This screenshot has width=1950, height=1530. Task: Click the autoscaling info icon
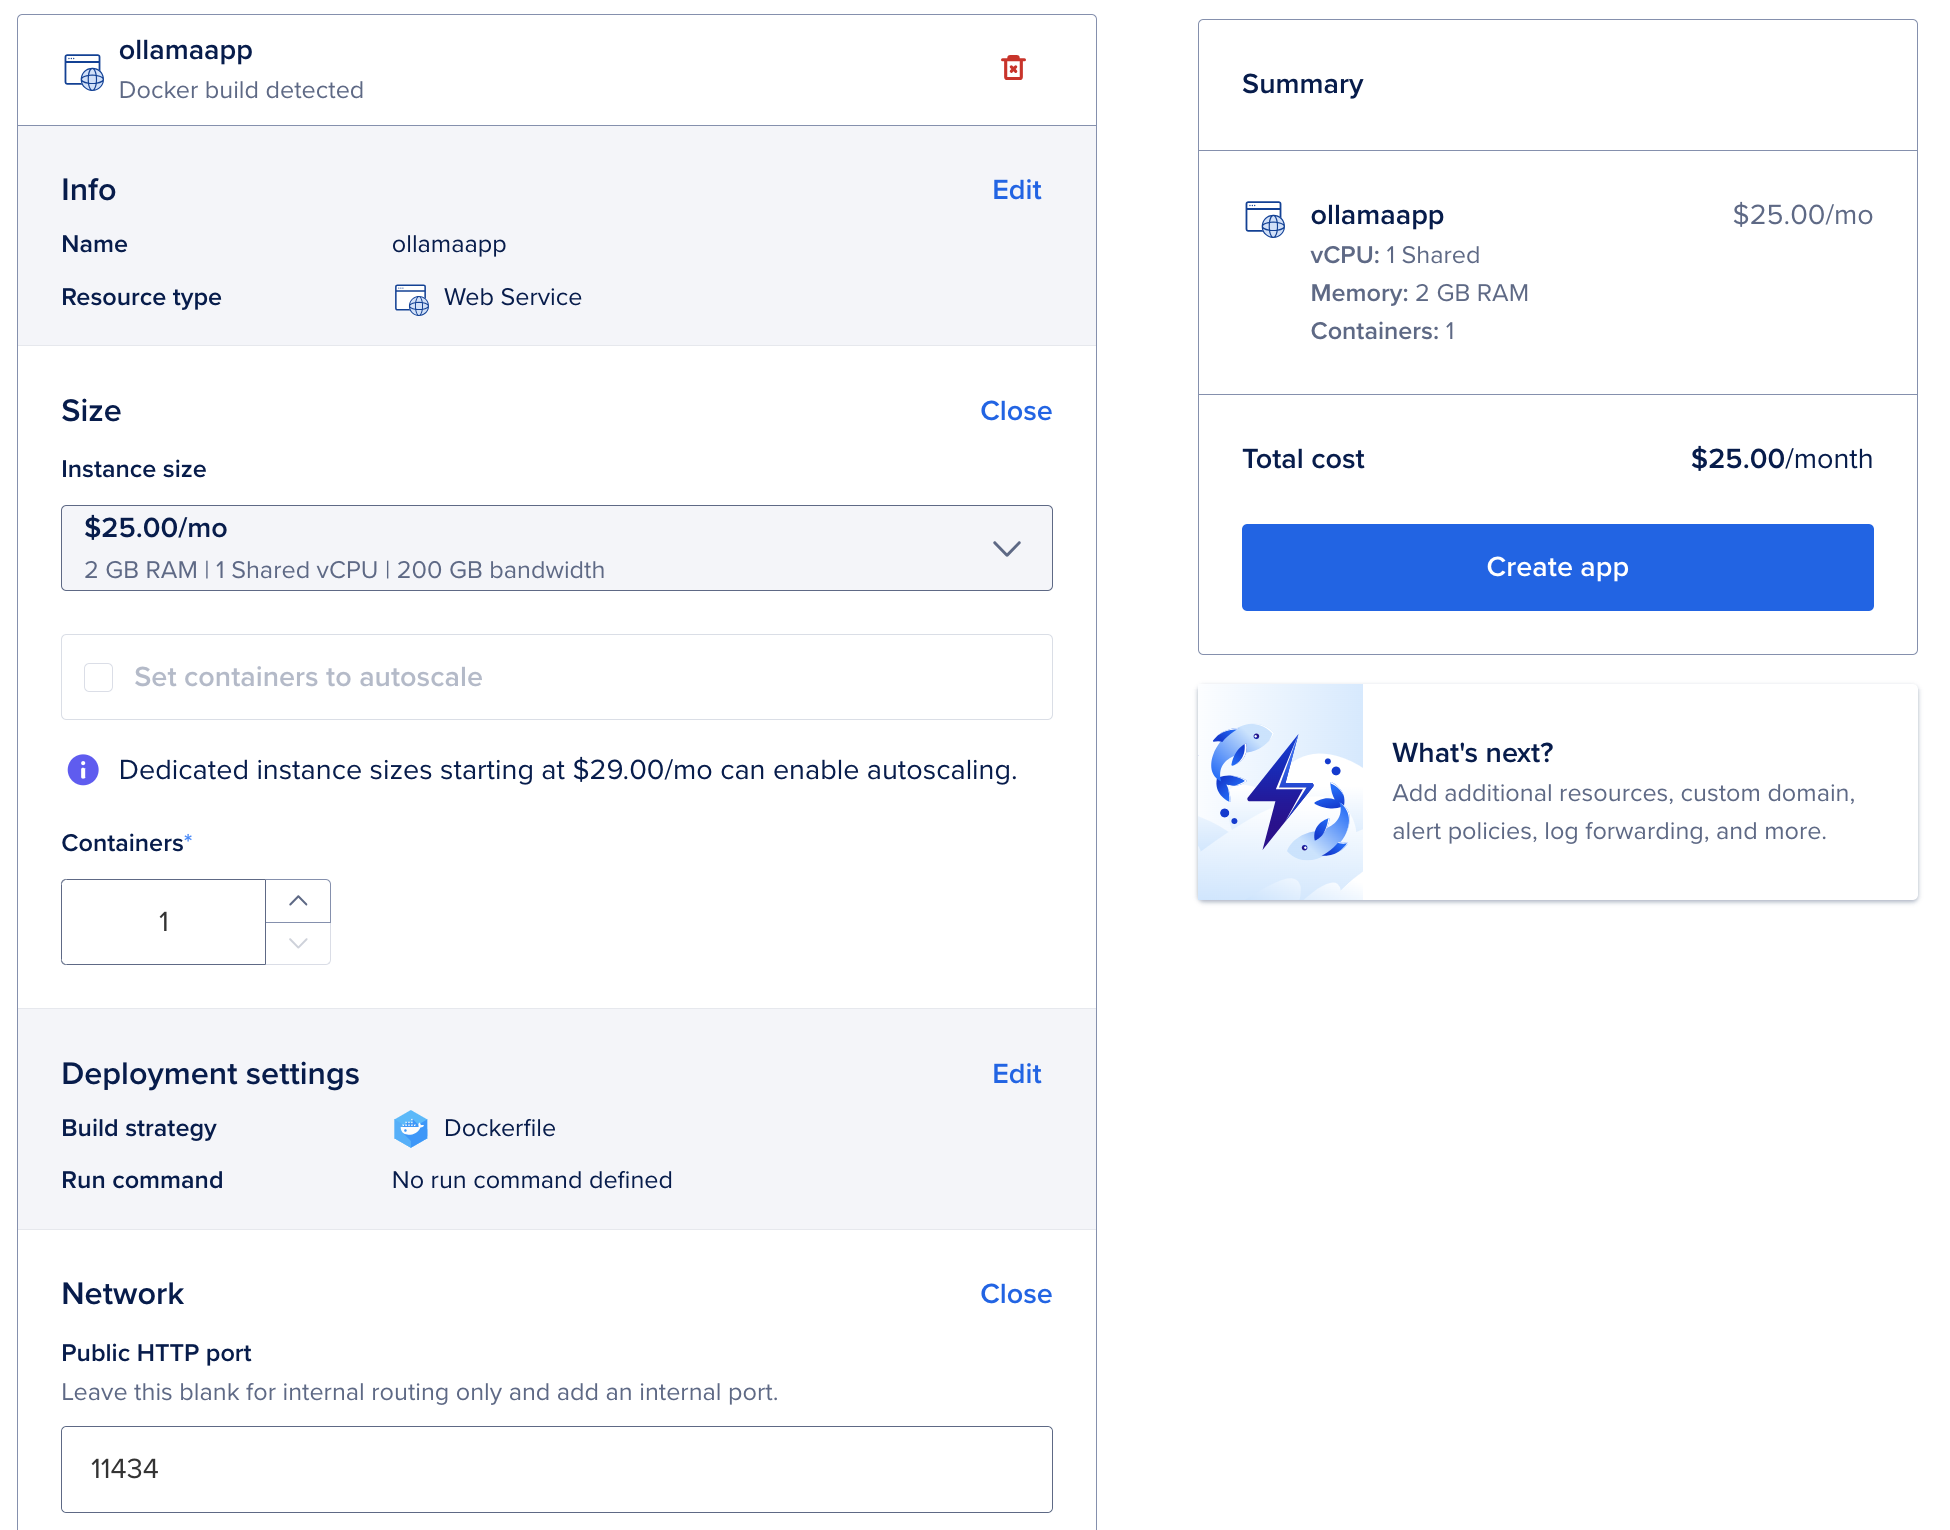83,770
